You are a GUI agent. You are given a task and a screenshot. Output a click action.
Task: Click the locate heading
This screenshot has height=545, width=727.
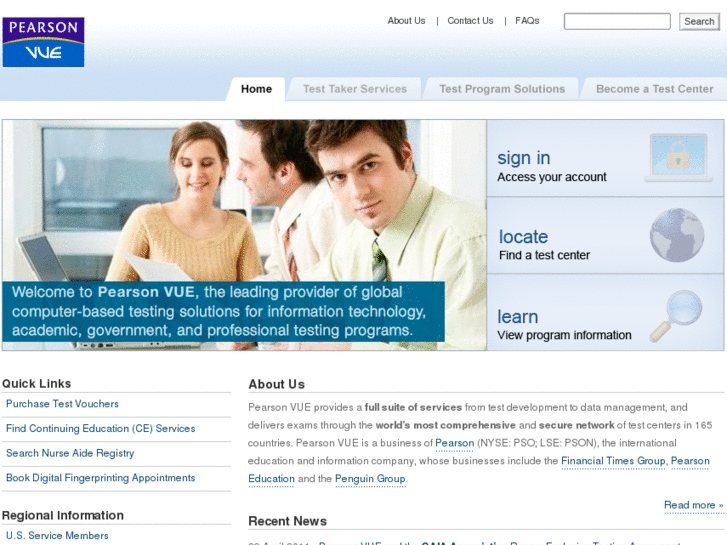[x=523, y=237]
